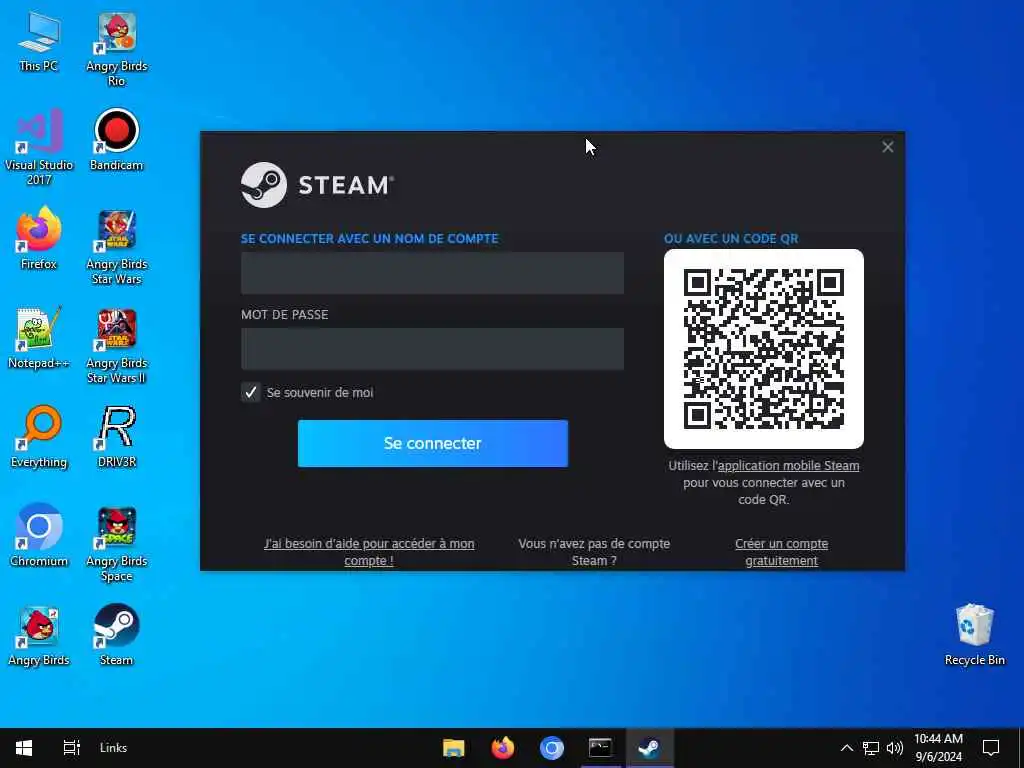Select the Notepad++ desktop shortcut
The width and height of the screenshot is (1024, 768).
pos(39,338)
